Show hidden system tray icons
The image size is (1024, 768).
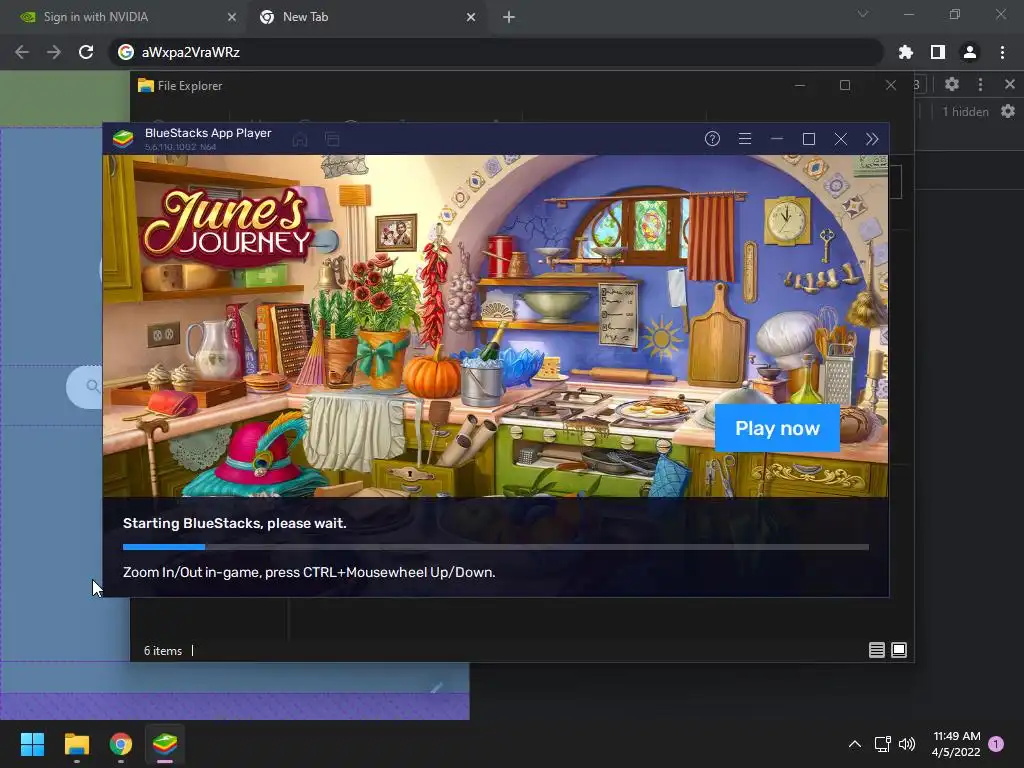855,744
